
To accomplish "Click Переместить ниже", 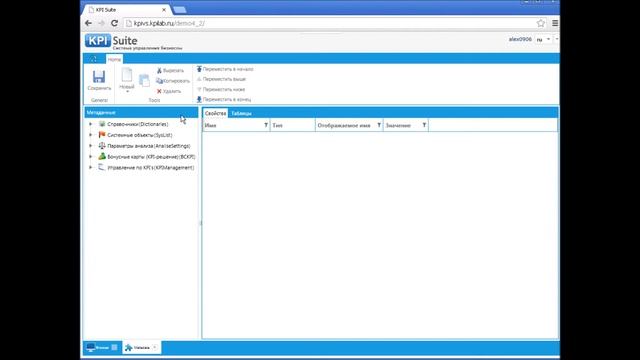I will [221, 89].
